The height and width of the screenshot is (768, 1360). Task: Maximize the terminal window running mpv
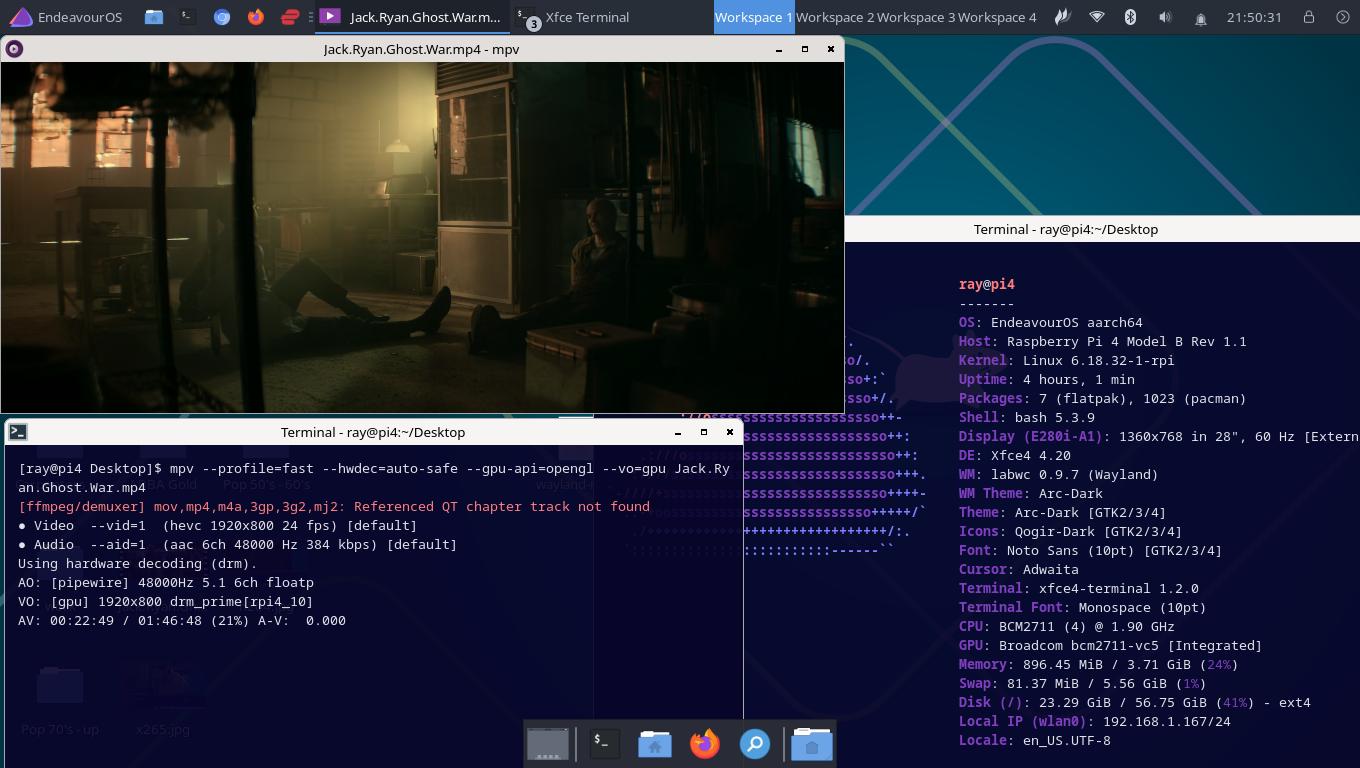[x=704, y=432]
